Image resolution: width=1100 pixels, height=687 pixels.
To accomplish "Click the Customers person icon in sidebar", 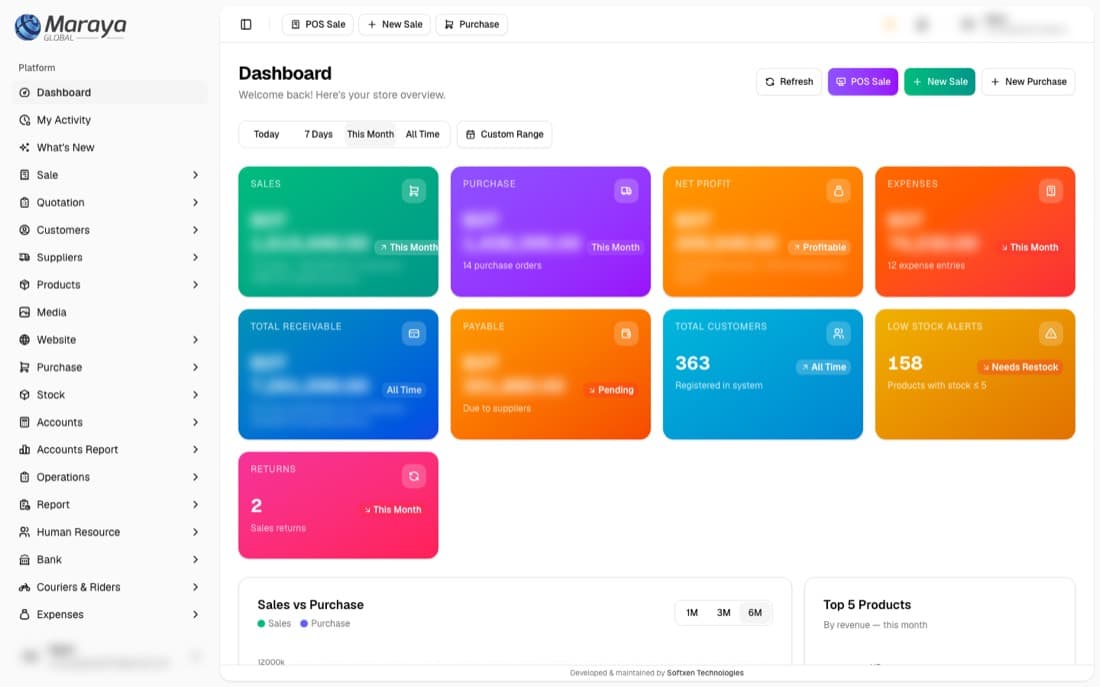I will 25,230.
